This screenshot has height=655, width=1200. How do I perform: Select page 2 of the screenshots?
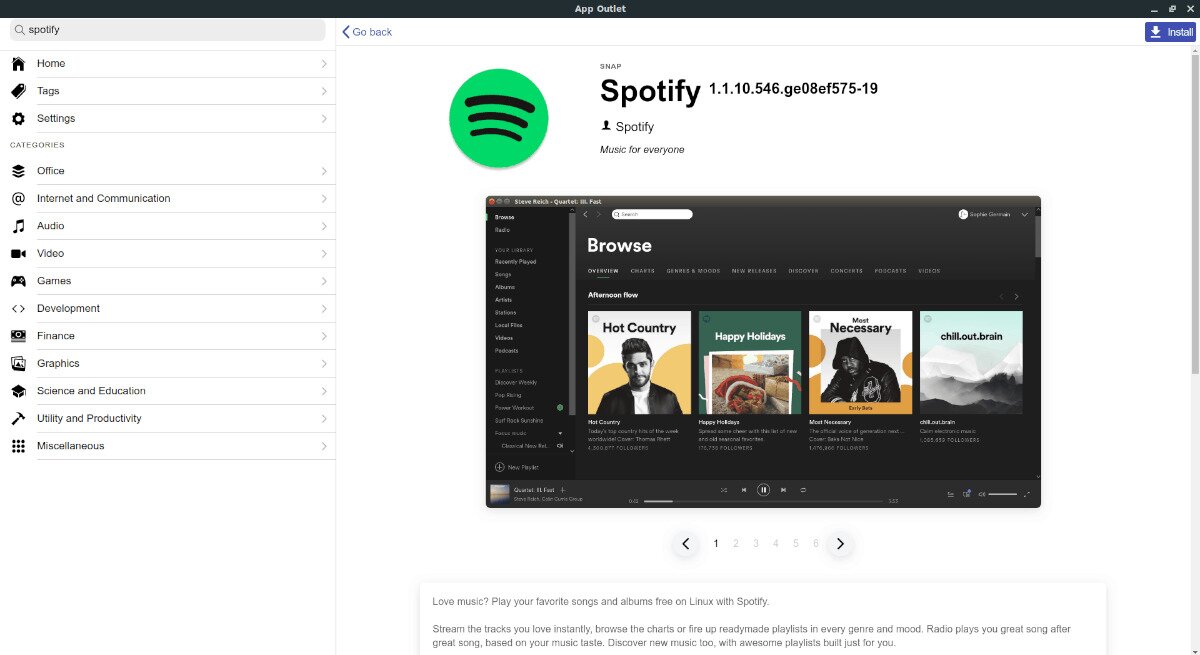point(735,543)
